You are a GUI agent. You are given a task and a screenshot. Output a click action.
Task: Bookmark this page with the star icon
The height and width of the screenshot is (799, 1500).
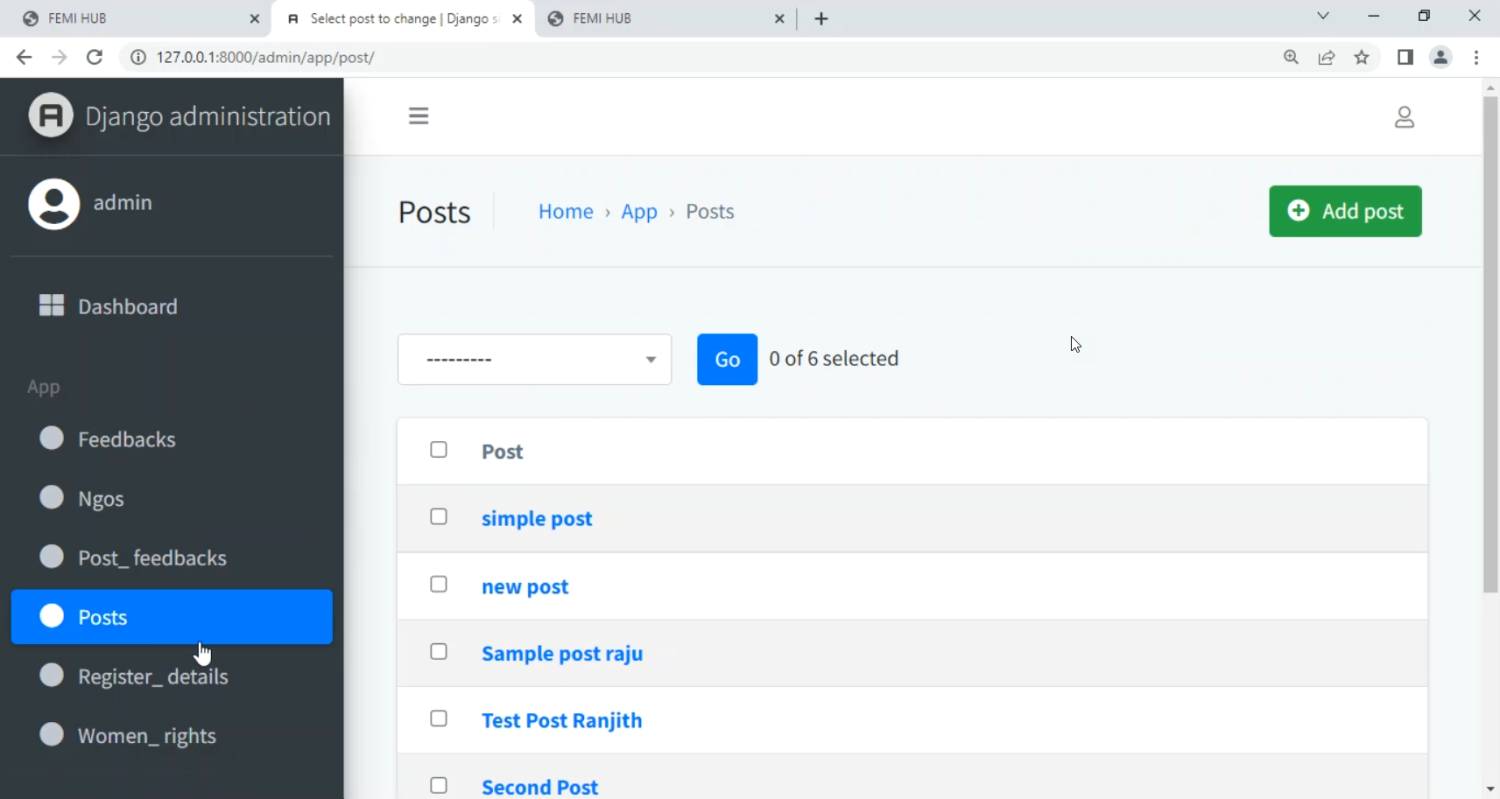point(1361,57)
